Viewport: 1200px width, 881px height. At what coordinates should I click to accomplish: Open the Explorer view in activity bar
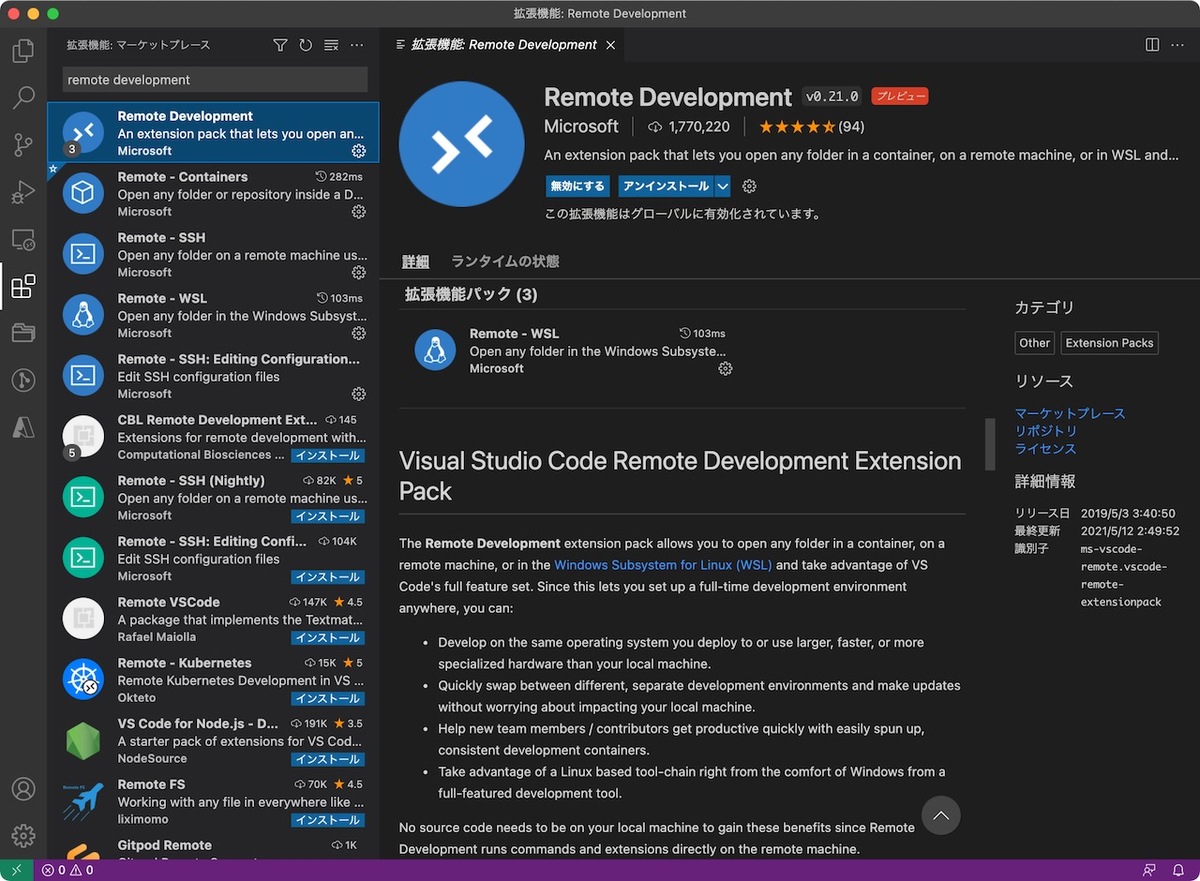pyautogui.click(x=23, y=50)
